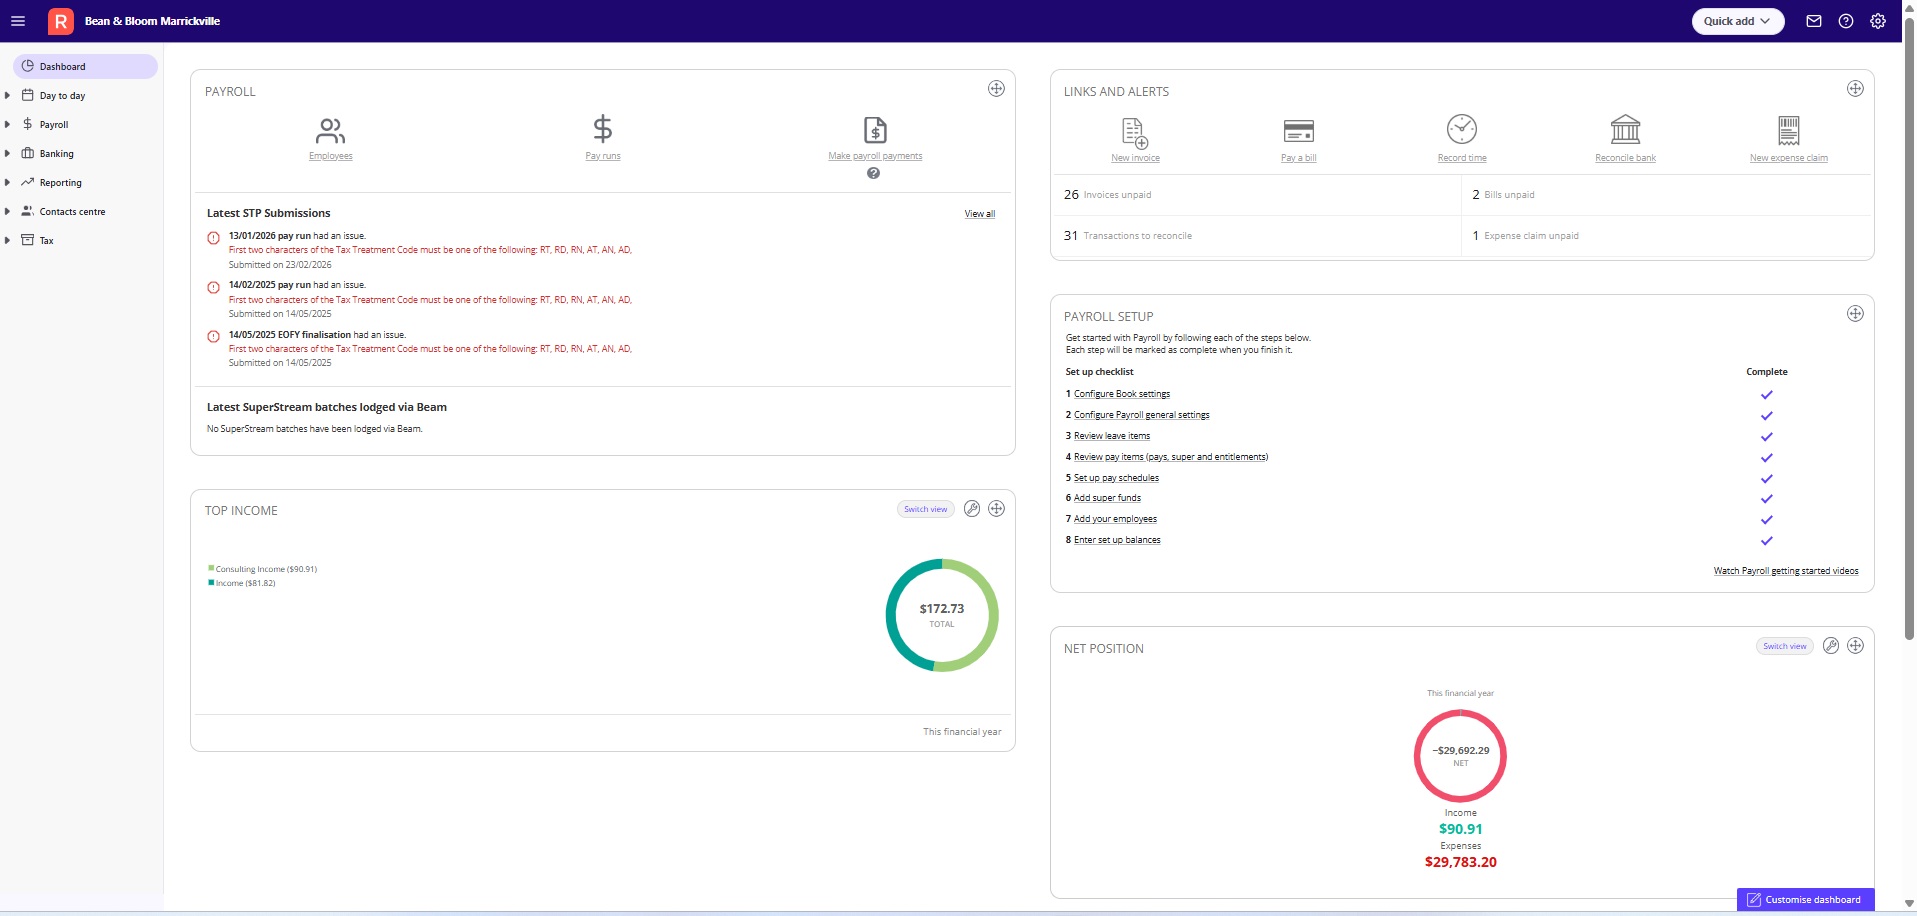Click the Make payroll payments icon
Viewport: 1917px width, 916px height.
click(875, 130)
